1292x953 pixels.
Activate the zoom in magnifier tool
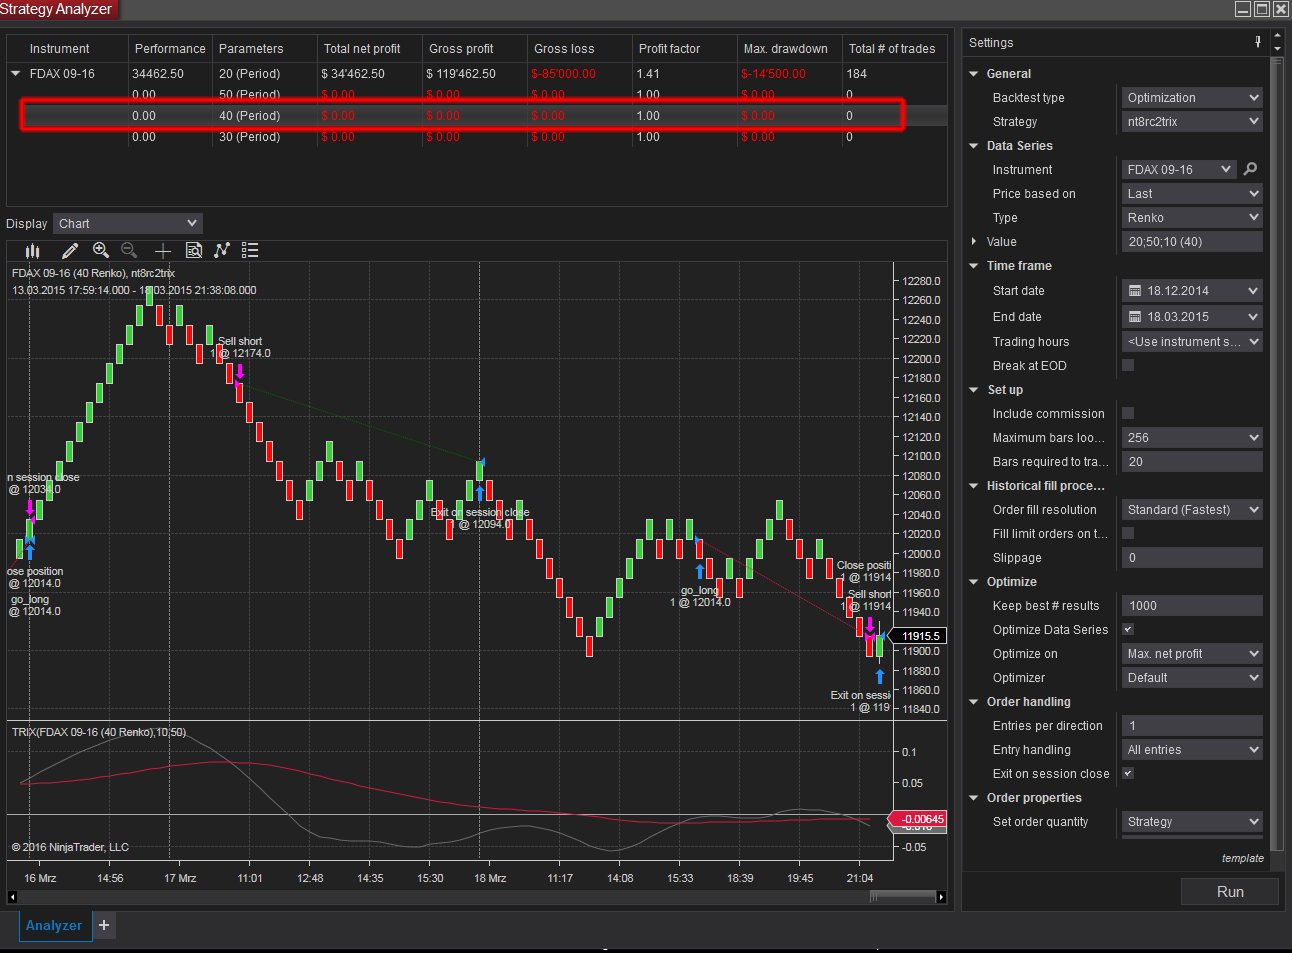point(101,250)
